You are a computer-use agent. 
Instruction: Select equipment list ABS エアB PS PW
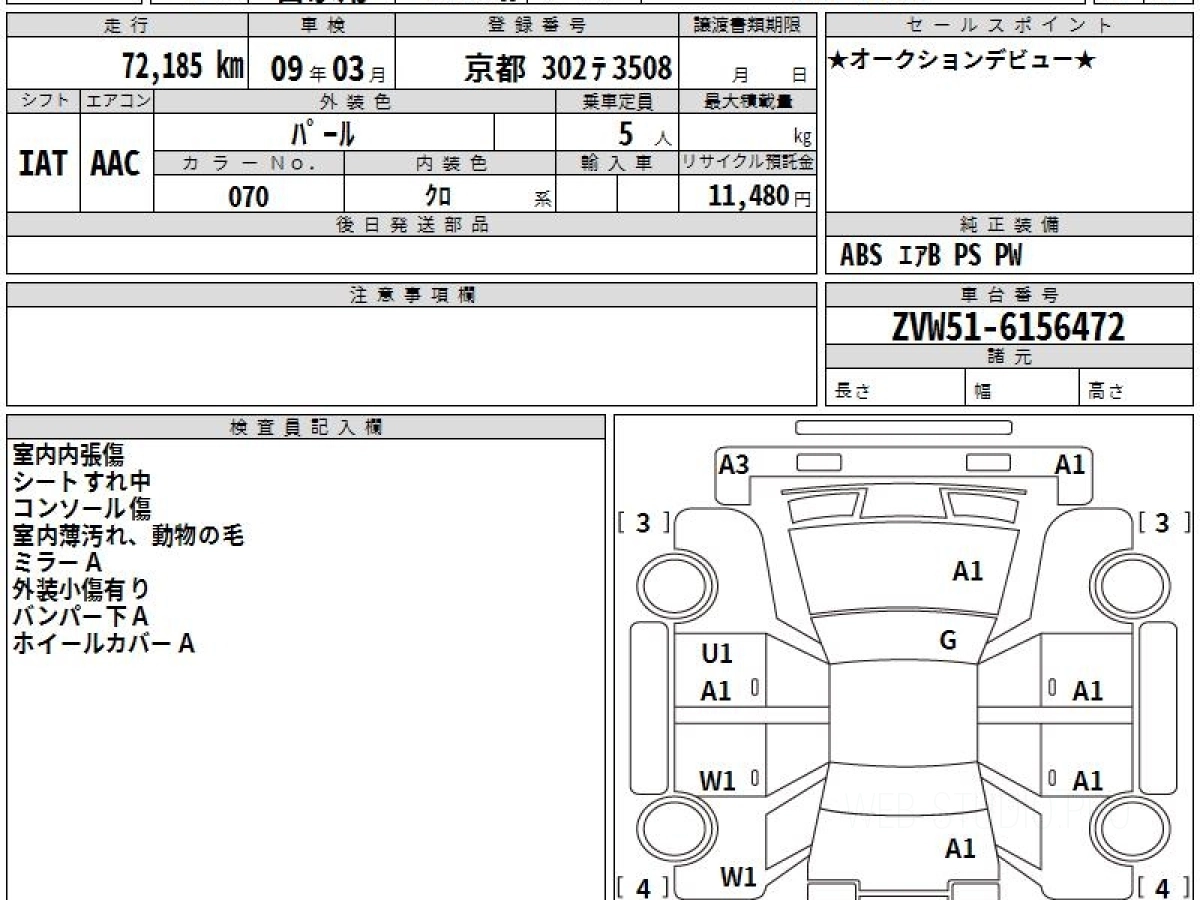pyautogui.click(x=931, y=256)
